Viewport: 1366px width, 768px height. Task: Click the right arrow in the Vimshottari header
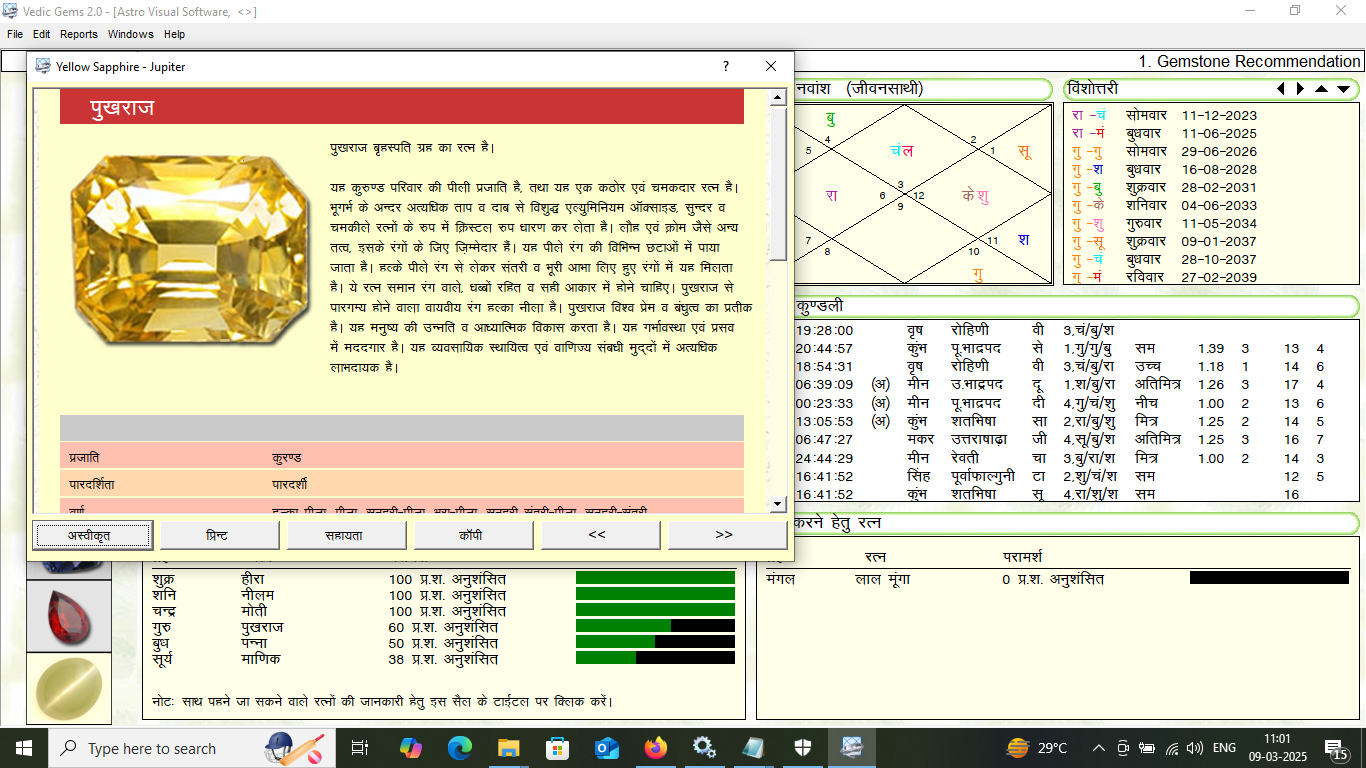tap(1300, 89)
